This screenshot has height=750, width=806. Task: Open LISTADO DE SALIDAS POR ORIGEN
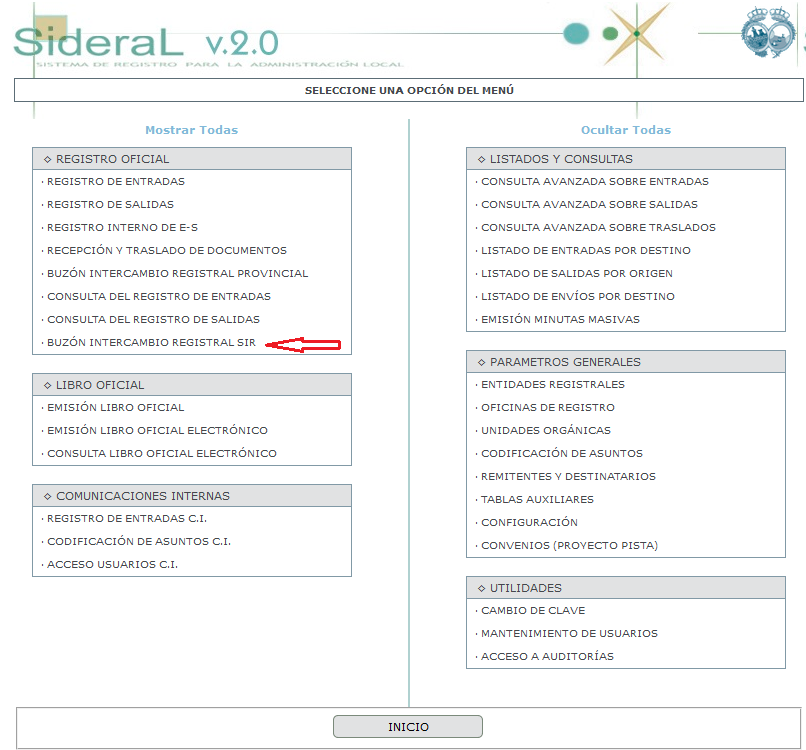[577, 273]
